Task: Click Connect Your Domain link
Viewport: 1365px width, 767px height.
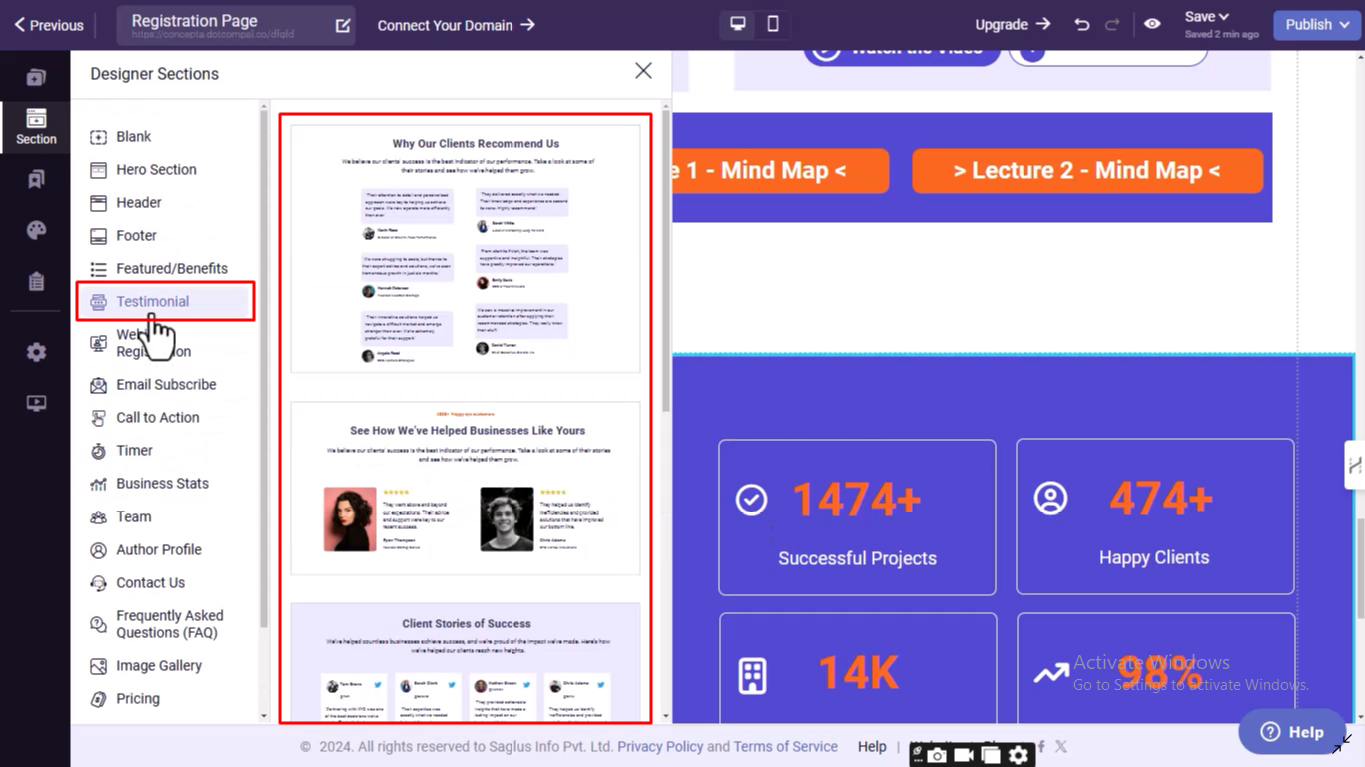Action: [456, 25]
